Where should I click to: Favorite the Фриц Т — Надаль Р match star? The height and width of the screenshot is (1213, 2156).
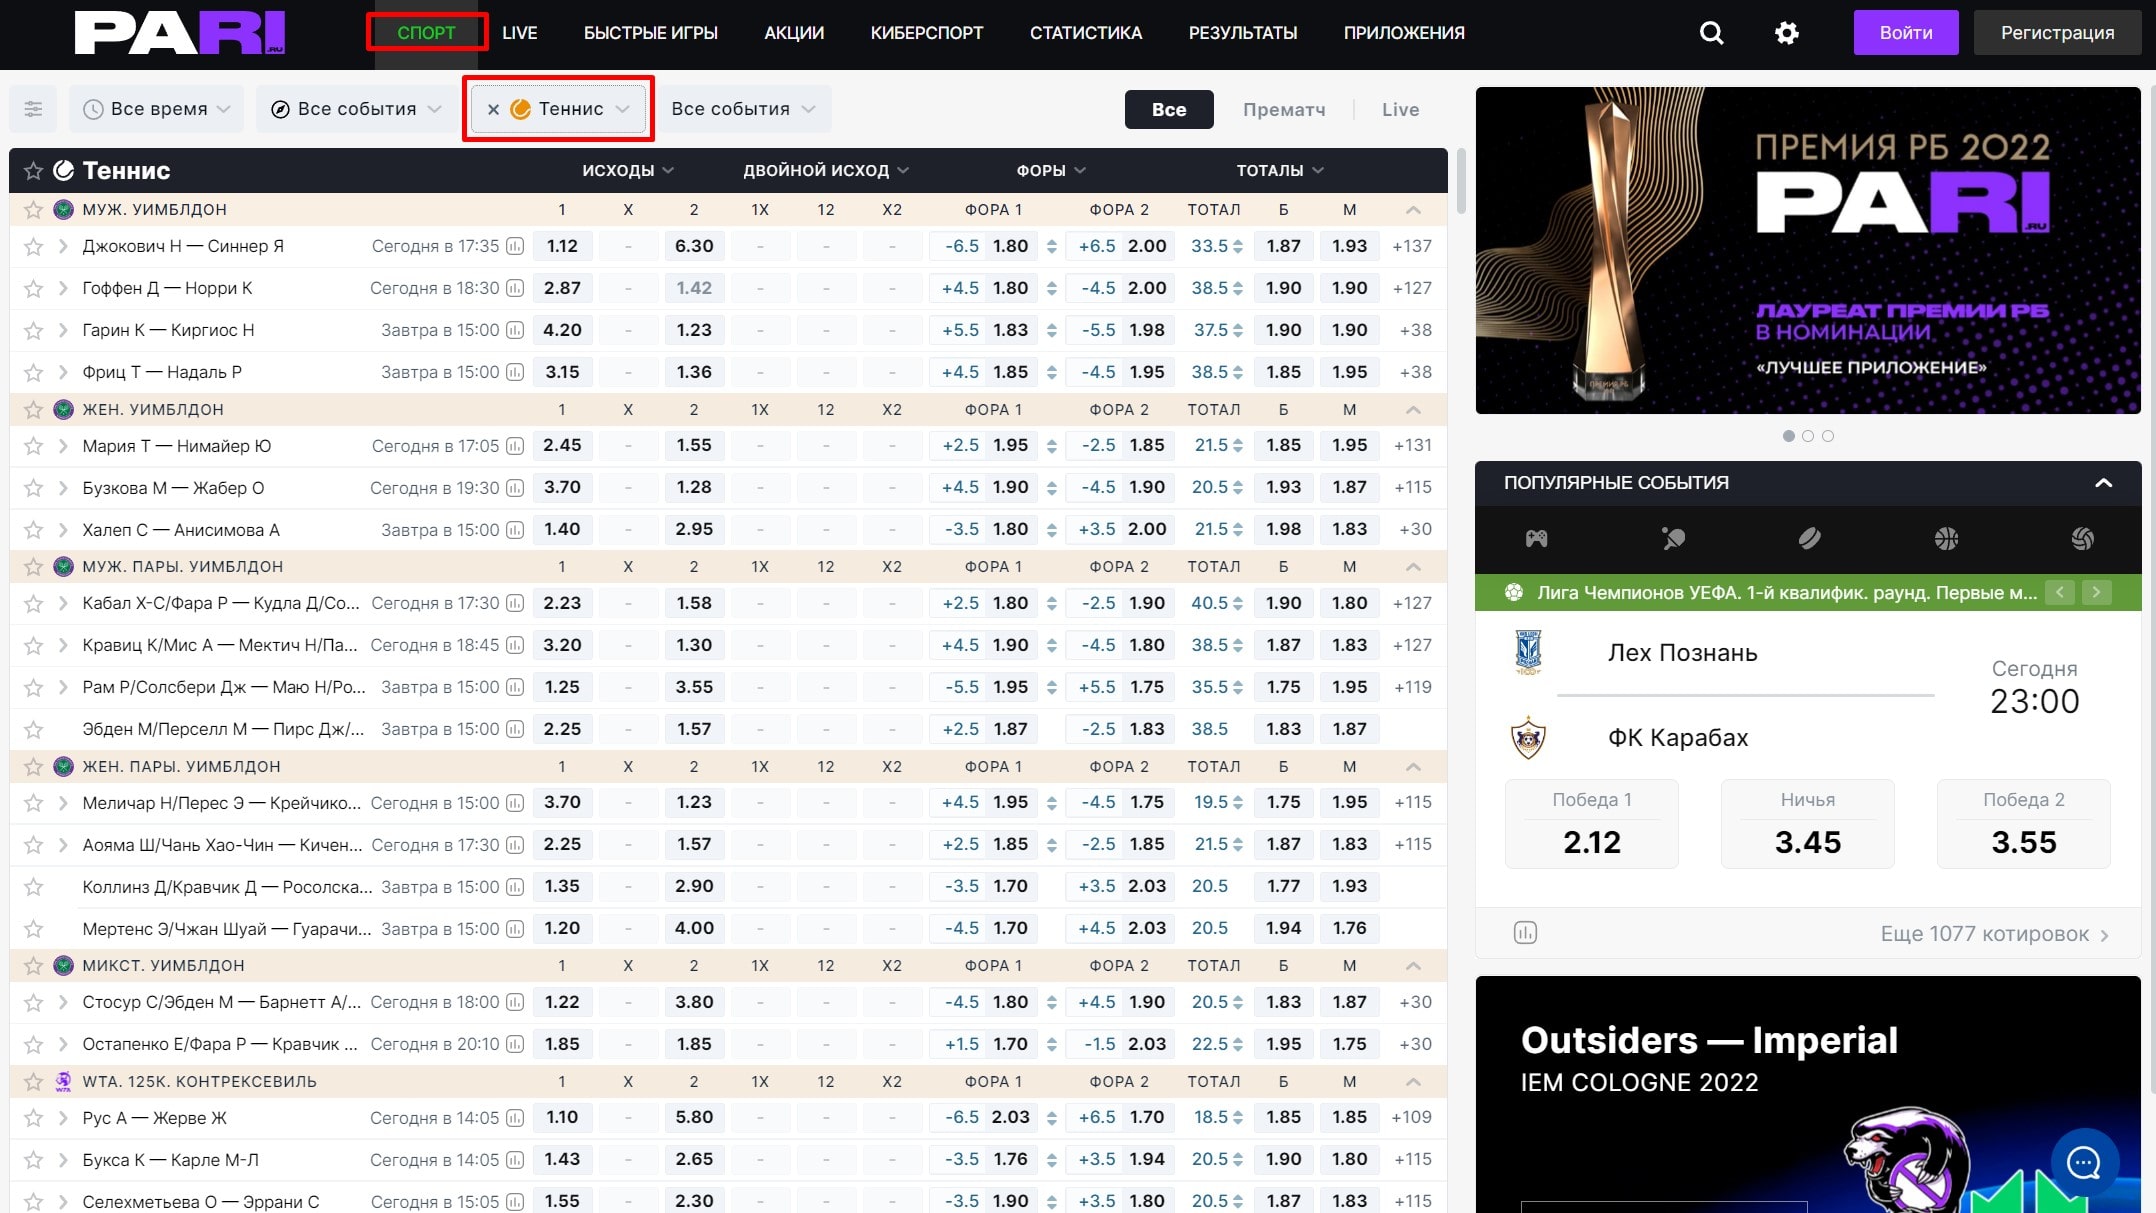coord(33,372)
